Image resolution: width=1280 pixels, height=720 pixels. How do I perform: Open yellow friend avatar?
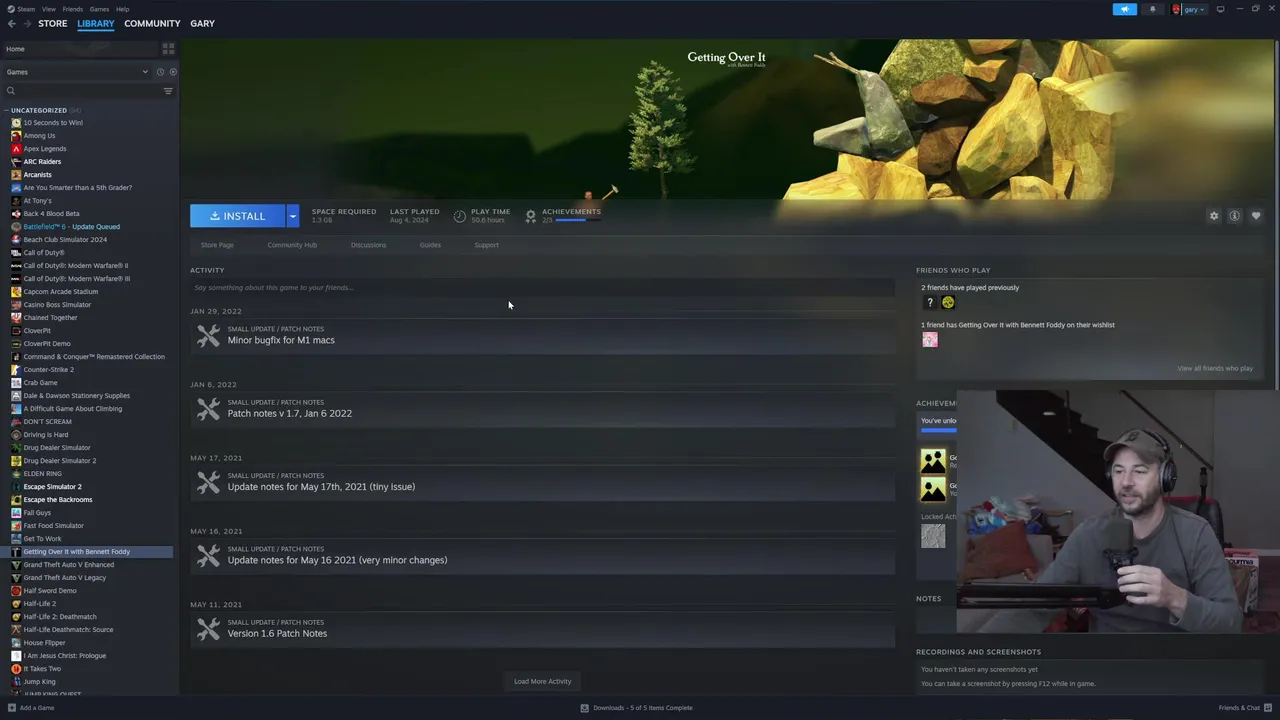pyautogui.click(x=948, y=302)
